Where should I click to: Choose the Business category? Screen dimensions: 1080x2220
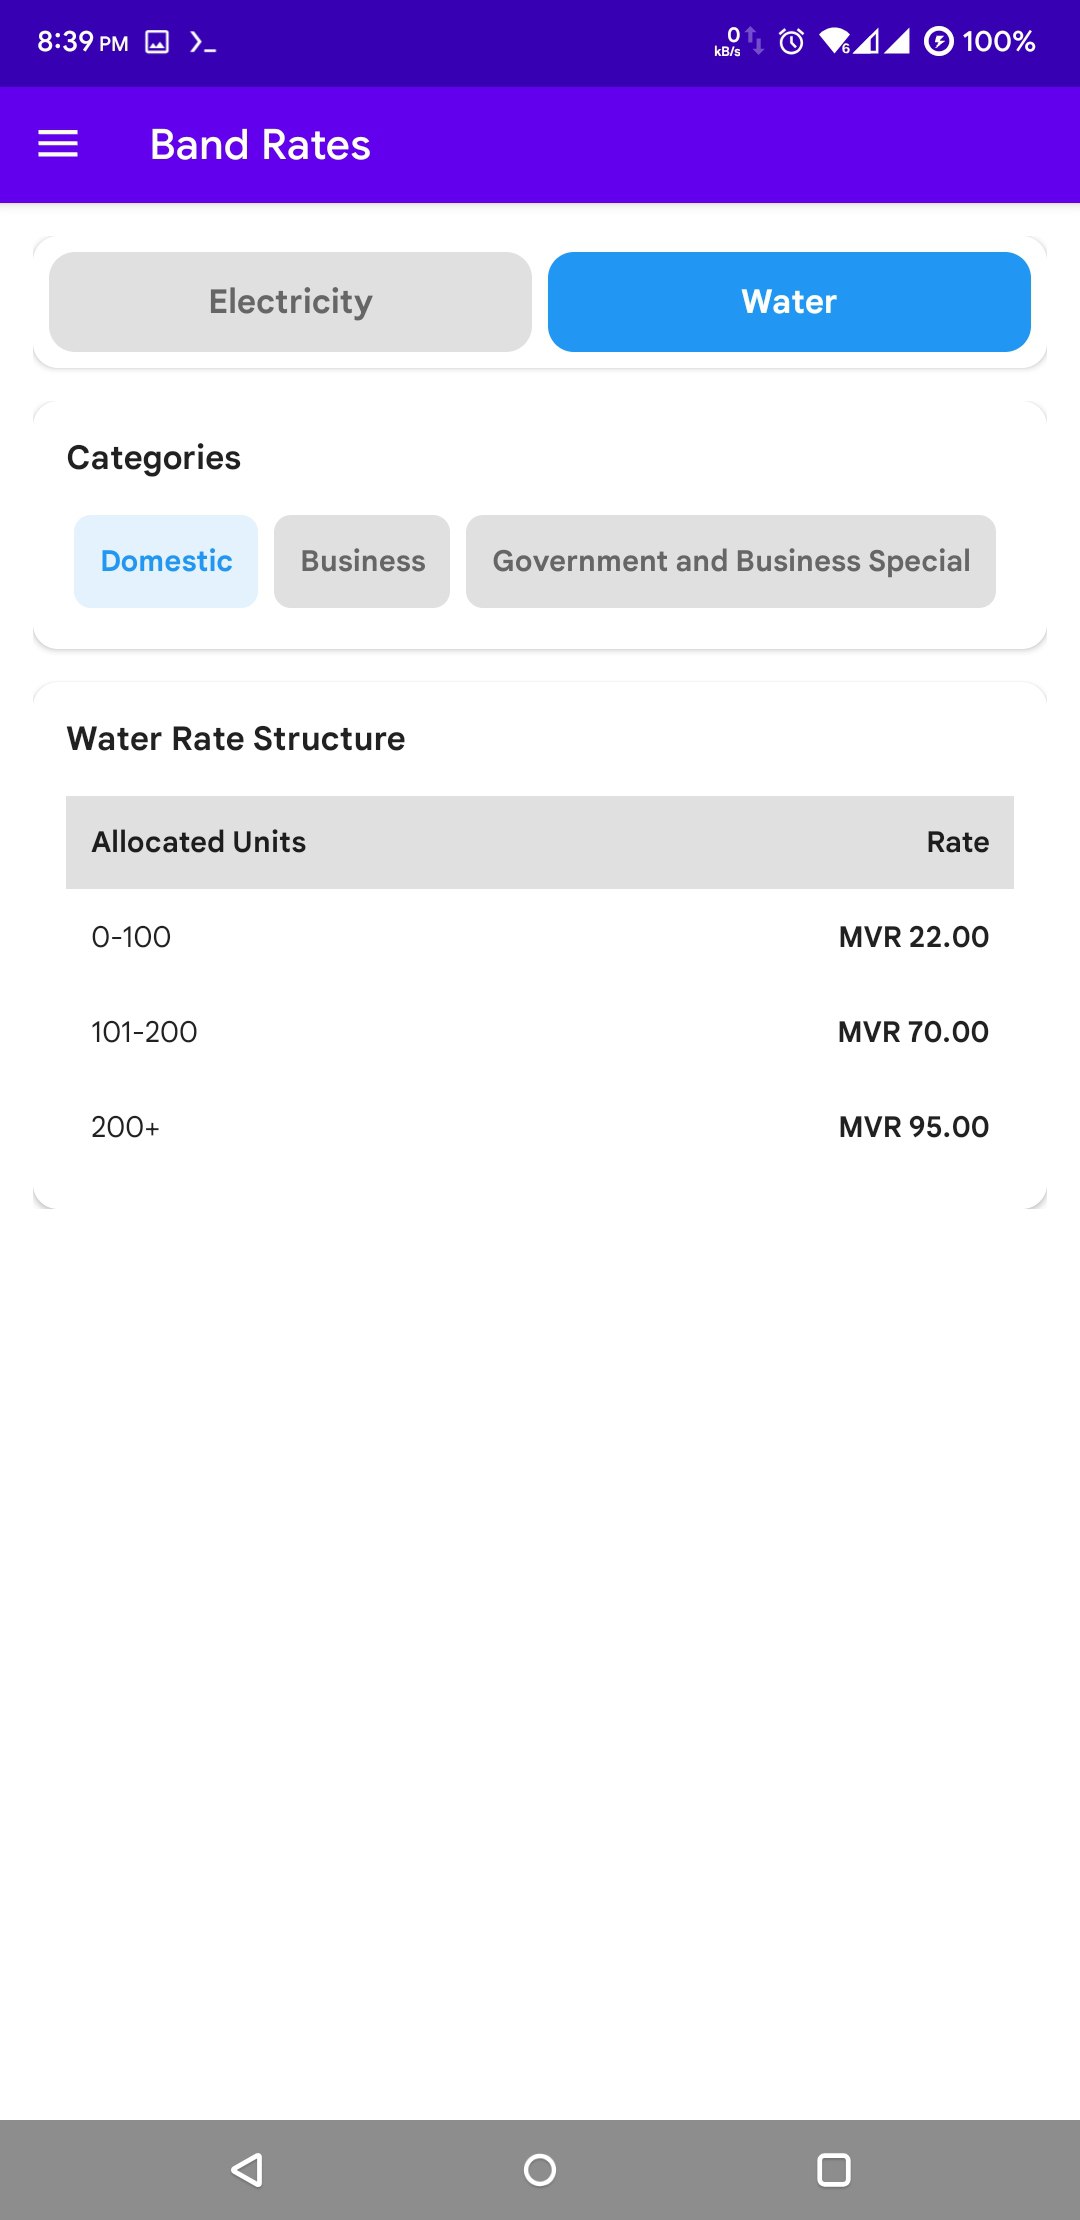pyautogui.click(x=362, y=561)
